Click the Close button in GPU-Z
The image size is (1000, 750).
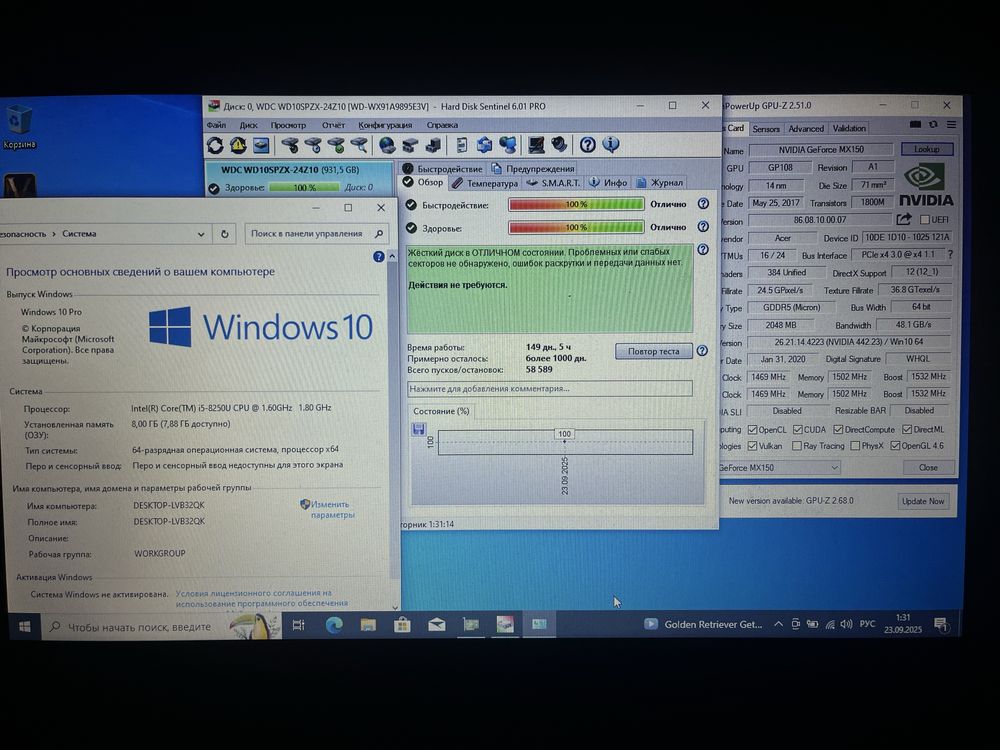coord(928,467)
